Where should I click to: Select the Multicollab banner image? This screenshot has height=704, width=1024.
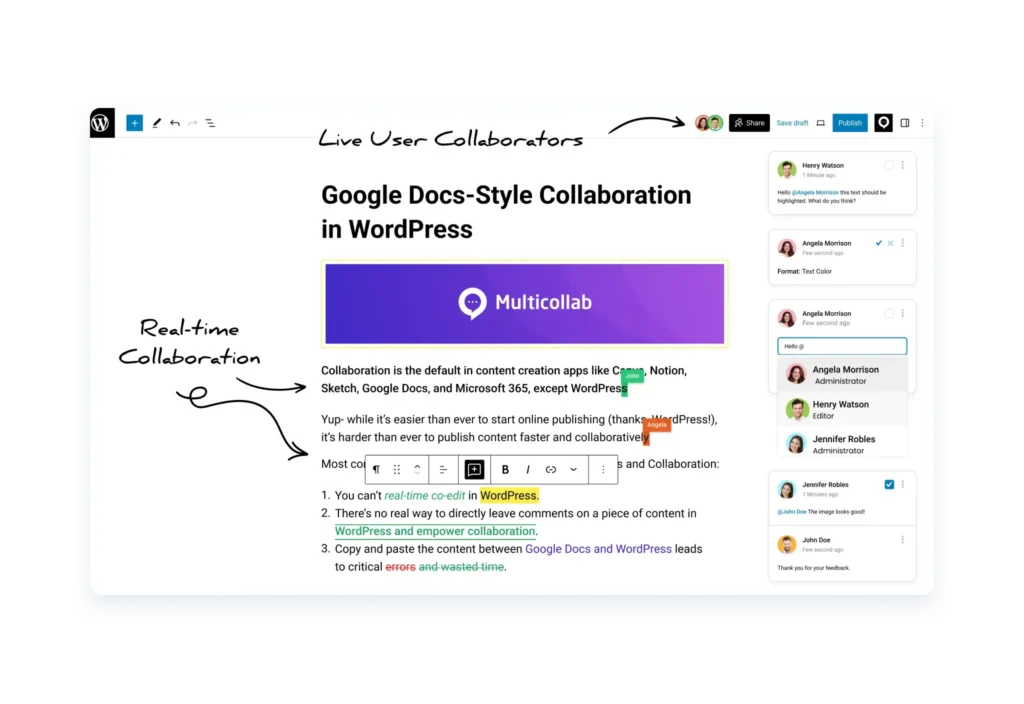524,304
